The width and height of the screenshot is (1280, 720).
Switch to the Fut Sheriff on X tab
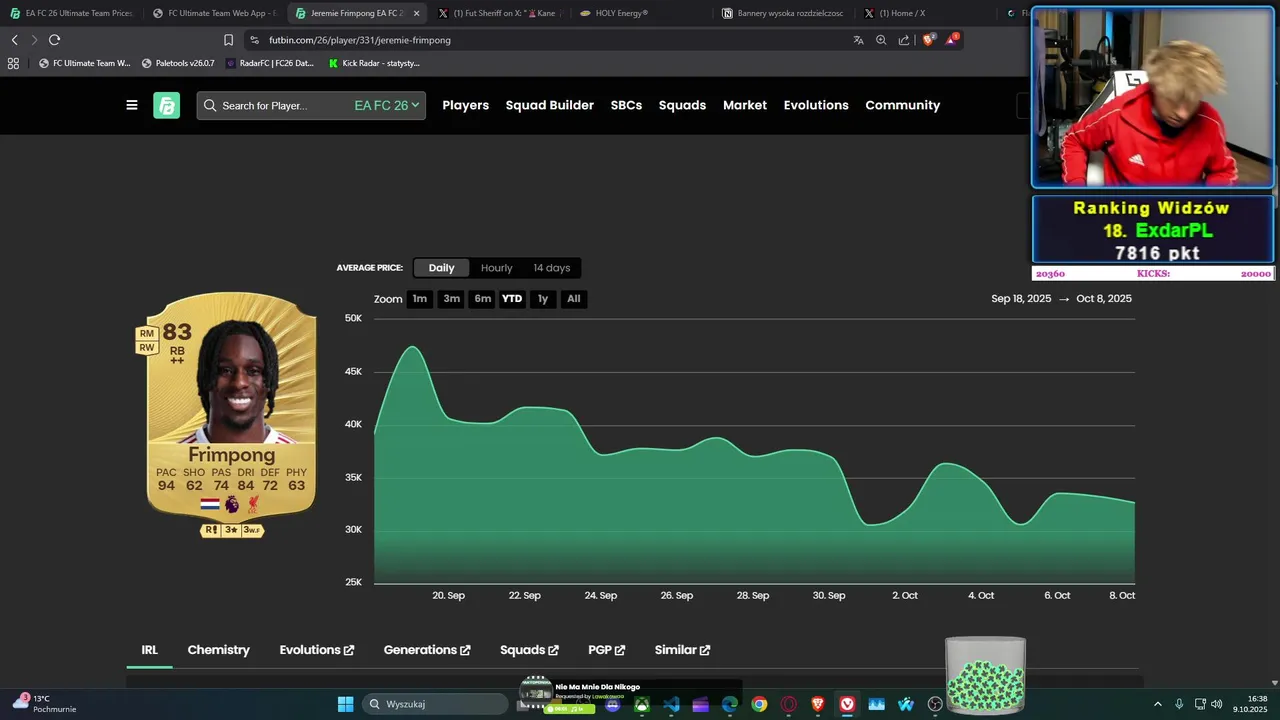[x=498, y=13]
